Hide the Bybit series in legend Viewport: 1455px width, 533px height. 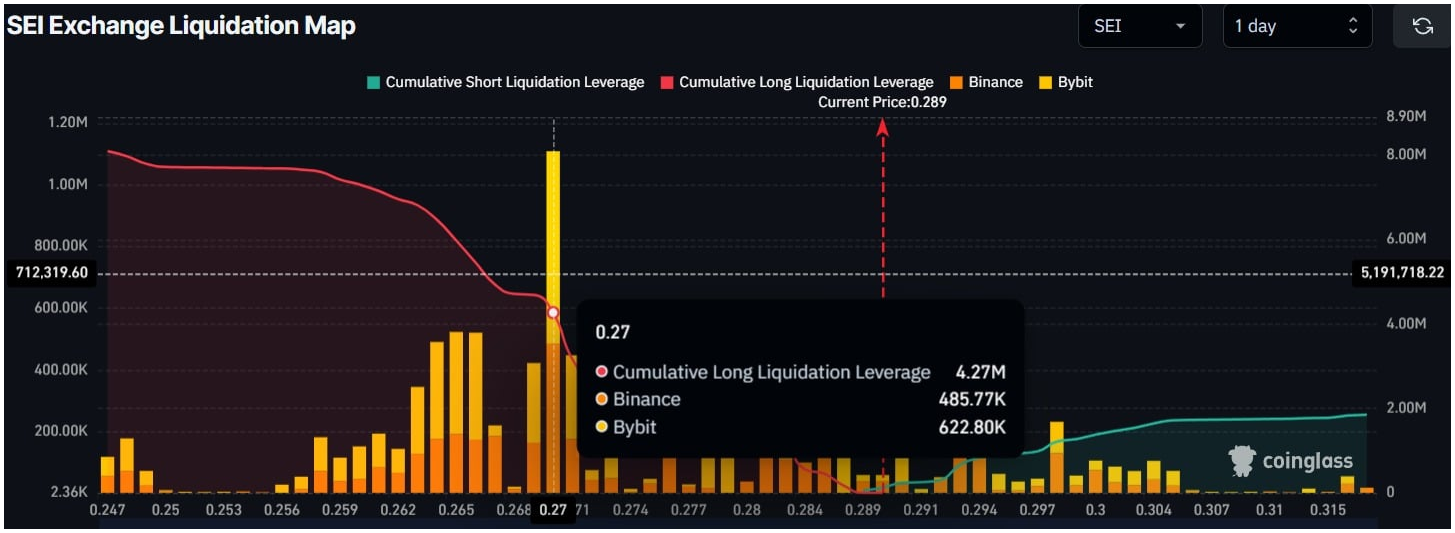pyautogui.click(x=1074, y=82)
